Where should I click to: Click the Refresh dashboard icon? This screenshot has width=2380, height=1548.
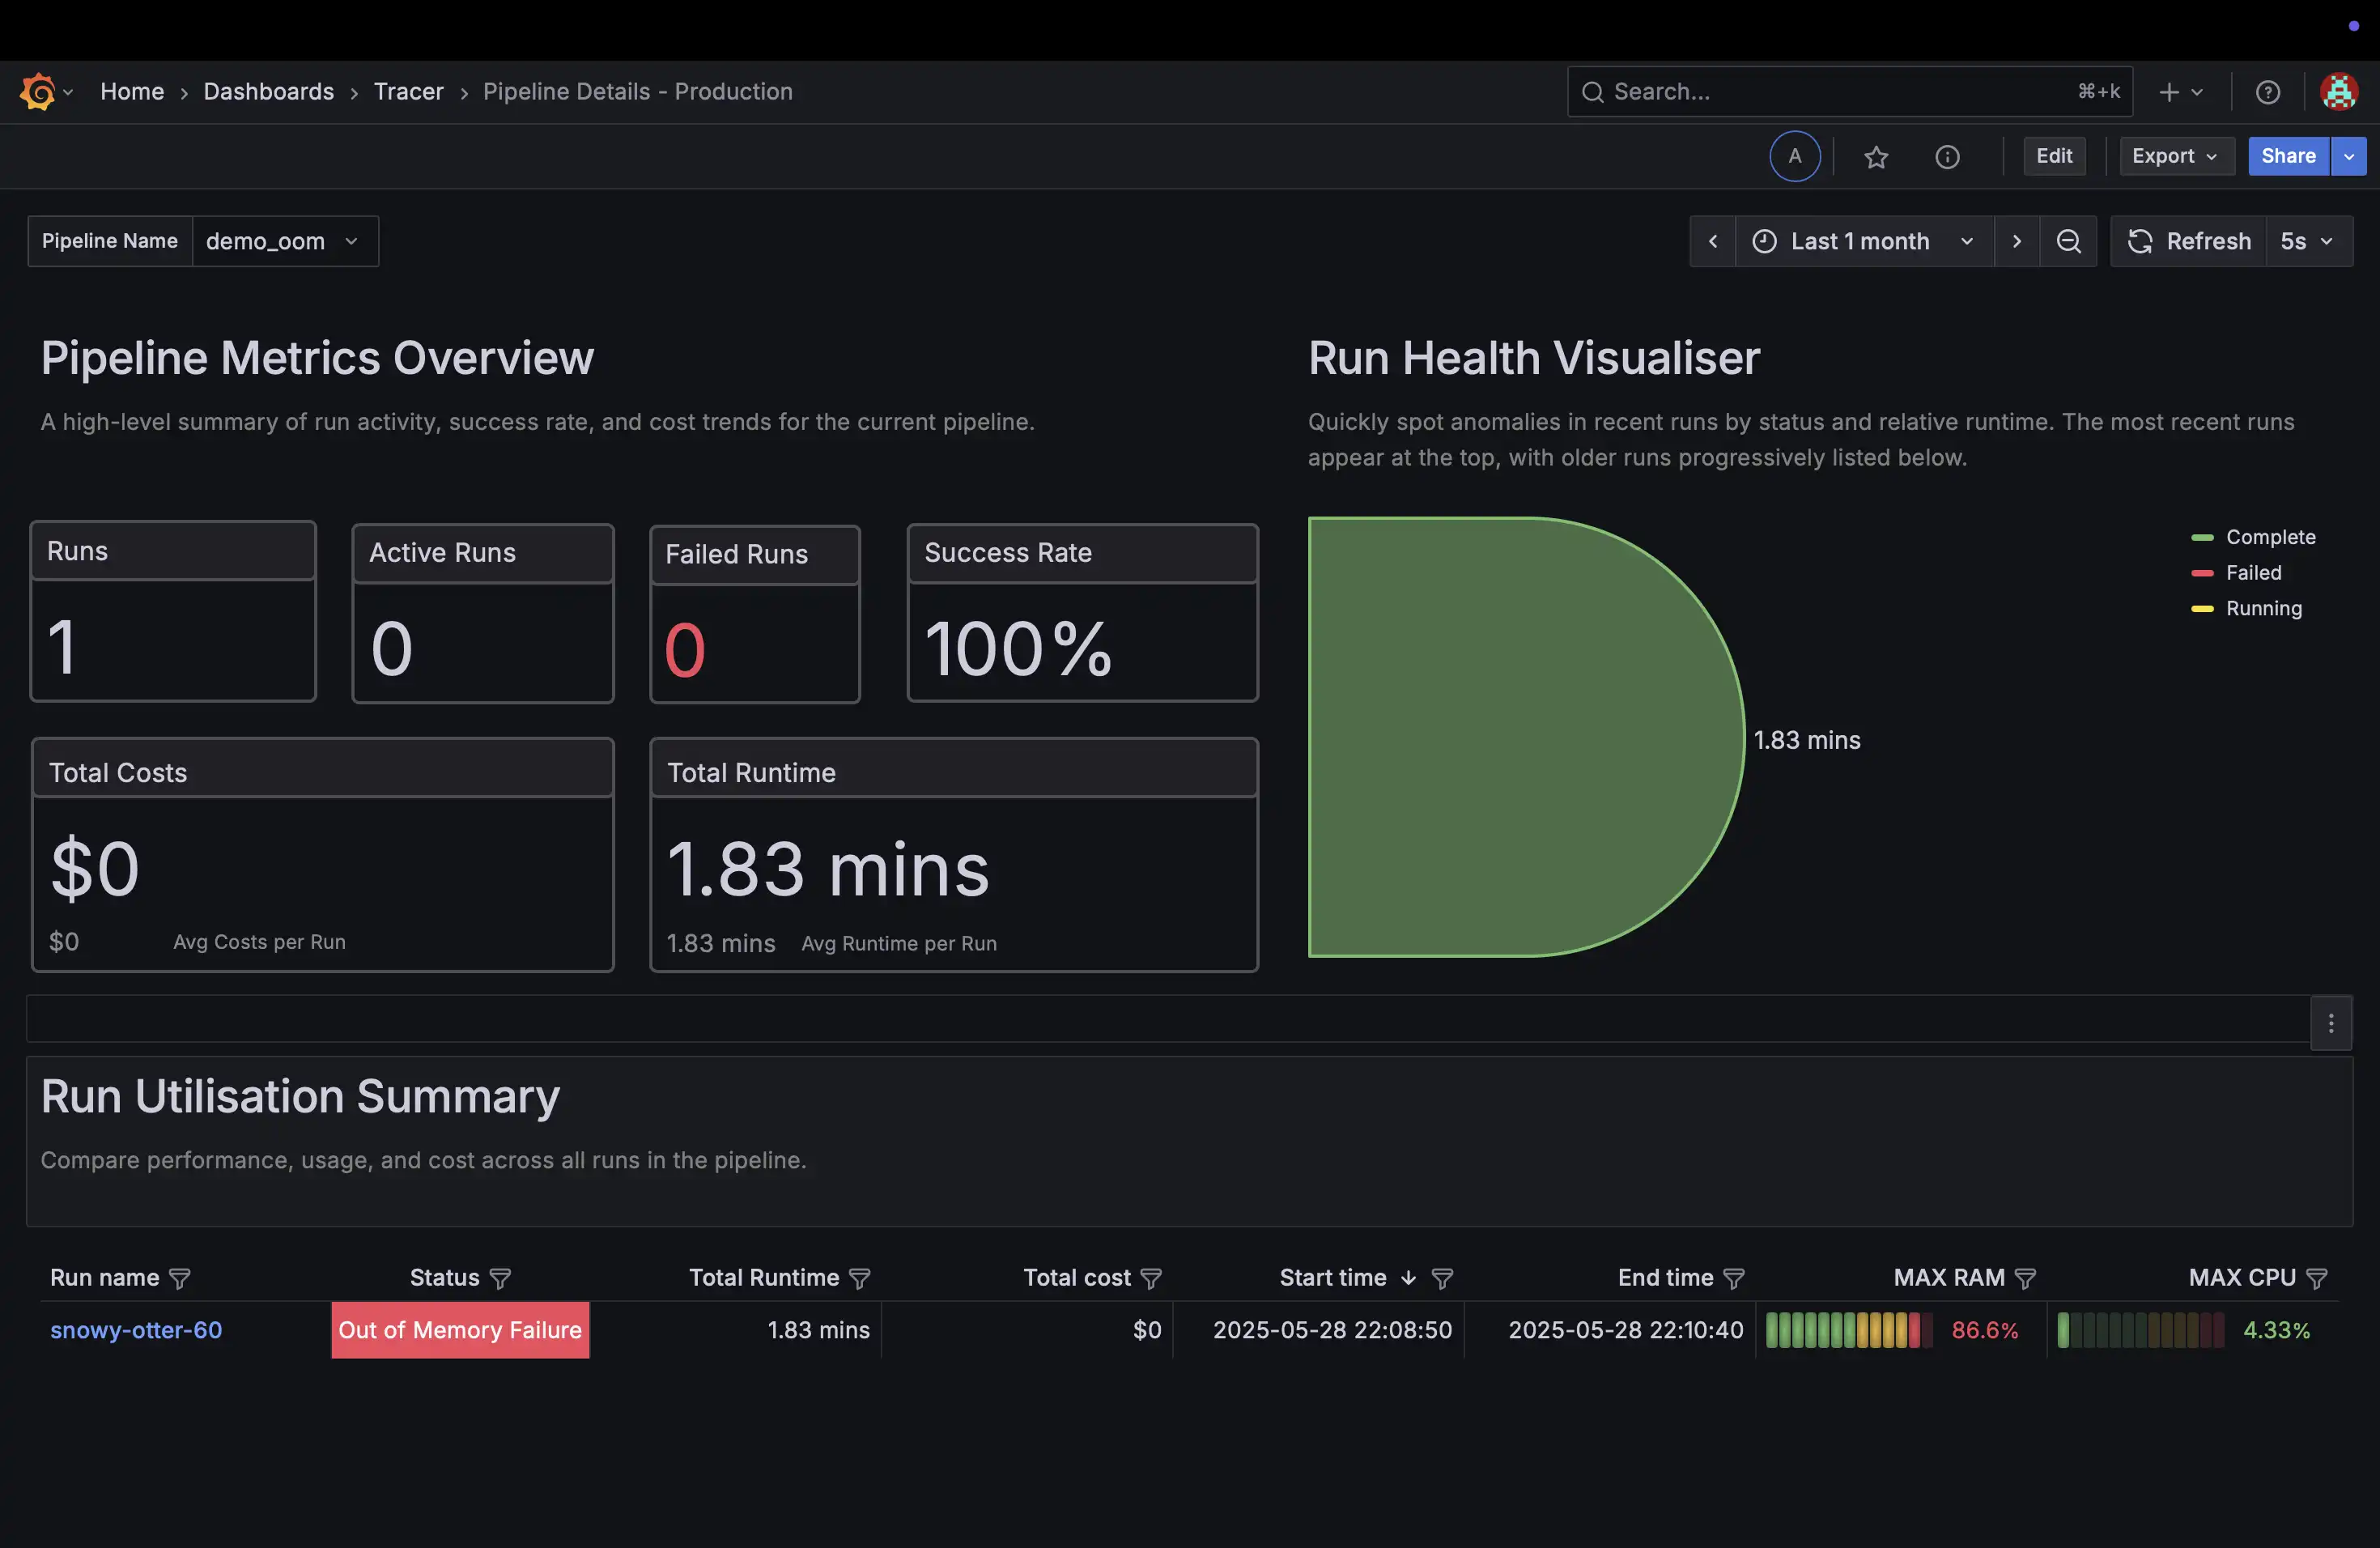2140,241
